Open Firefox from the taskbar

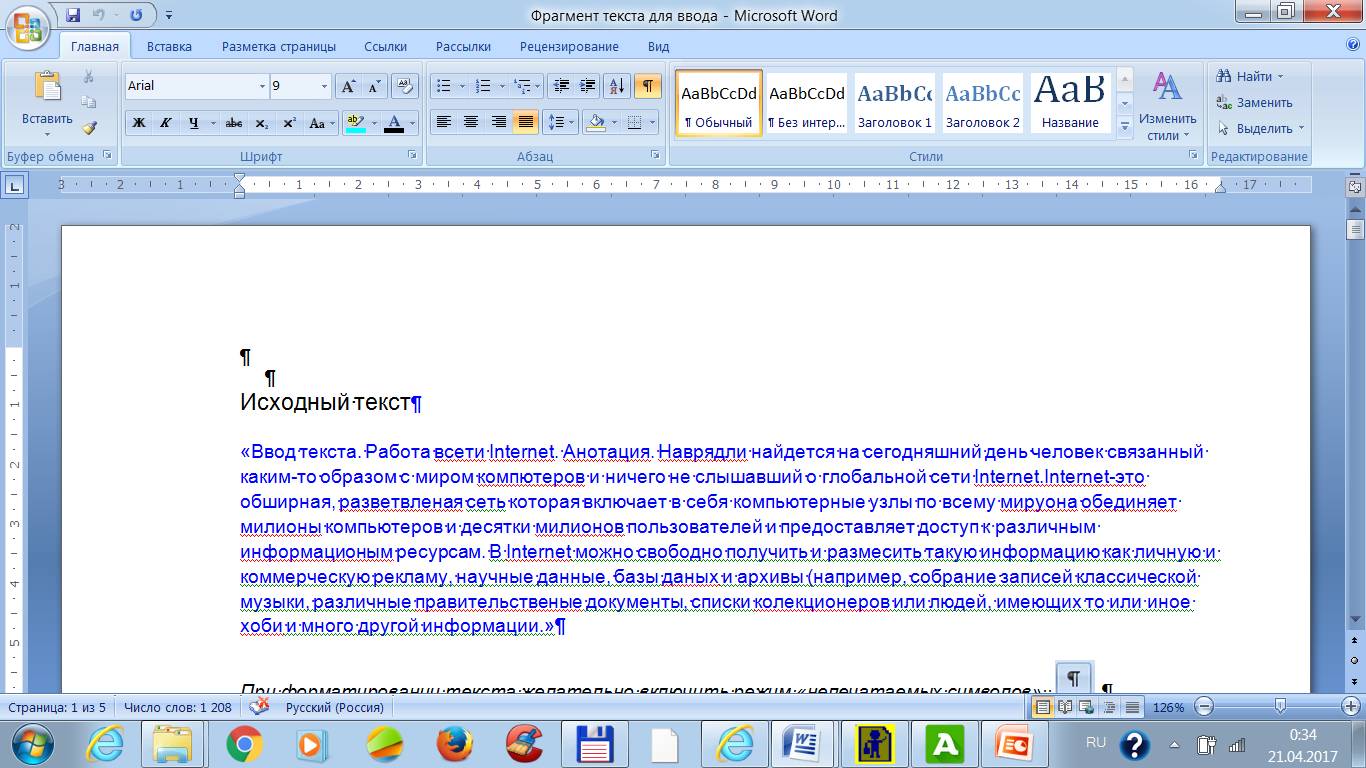click(454, 744)
